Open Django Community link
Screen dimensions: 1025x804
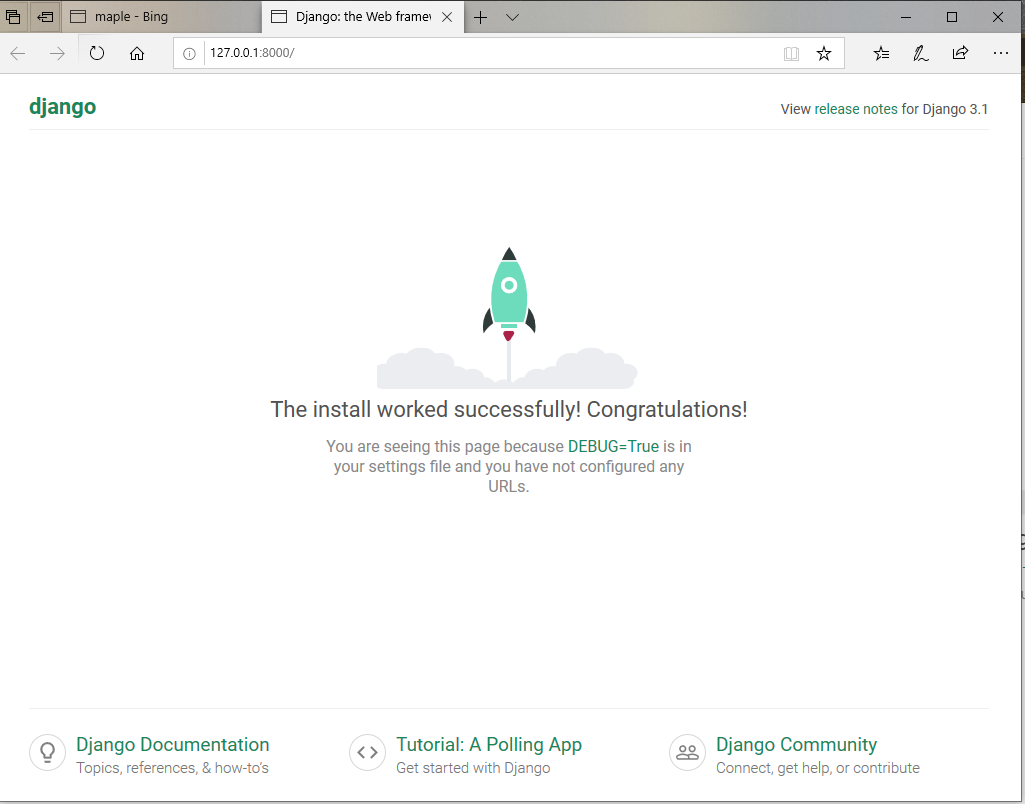tap(796, 745)
